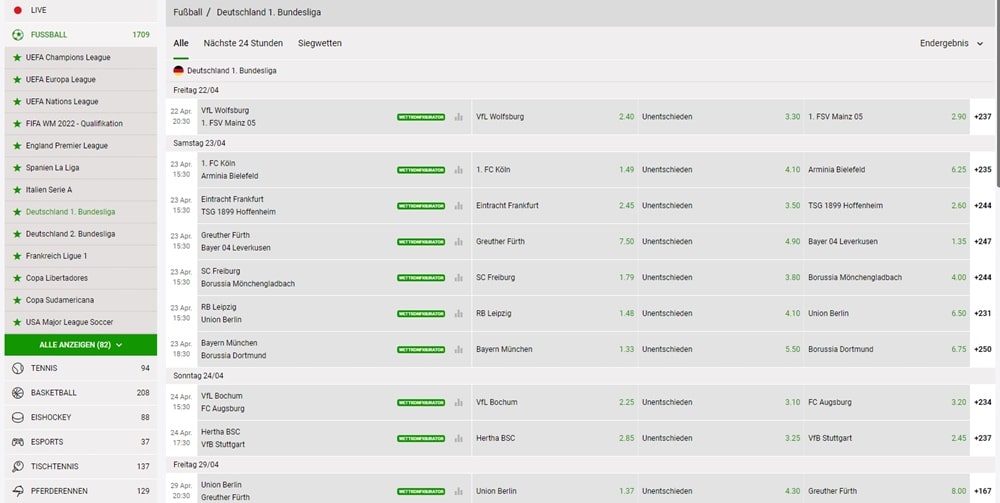Open statistics icon for SC Freiburg match
Viewport: 1000px width, 503px height.
[459, 277]
